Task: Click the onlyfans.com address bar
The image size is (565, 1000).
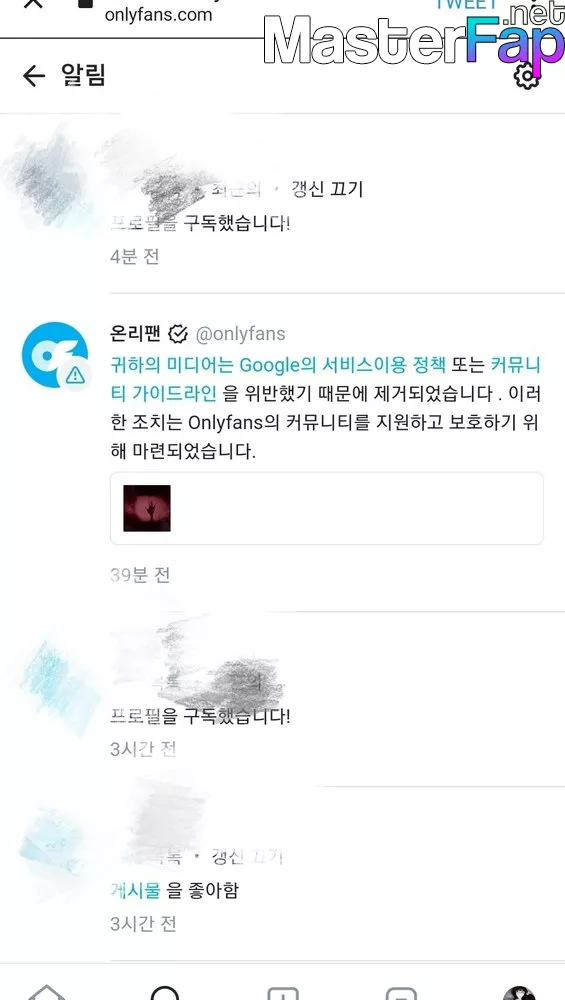Action: (158, 14)
